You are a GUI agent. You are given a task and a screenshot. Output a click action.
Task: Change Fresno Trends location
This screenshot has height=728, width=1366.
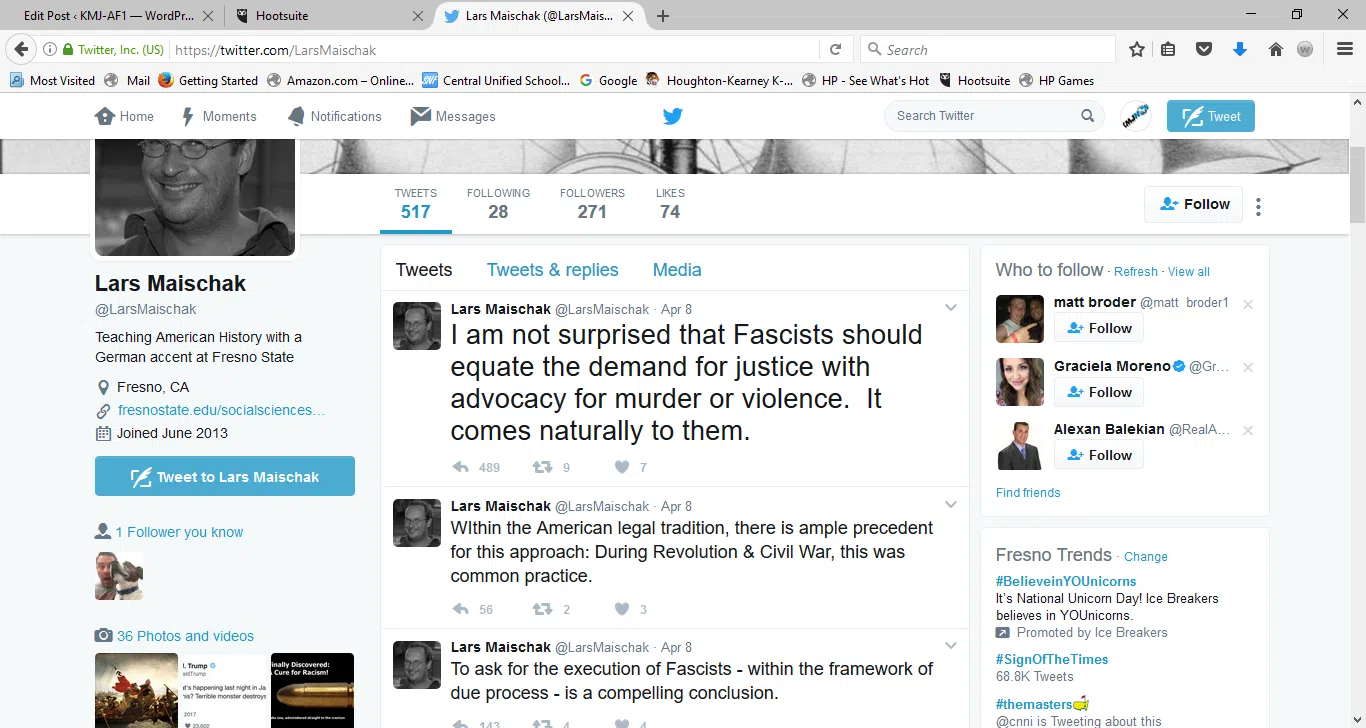pyautogui.click(x=1146, y=557)
